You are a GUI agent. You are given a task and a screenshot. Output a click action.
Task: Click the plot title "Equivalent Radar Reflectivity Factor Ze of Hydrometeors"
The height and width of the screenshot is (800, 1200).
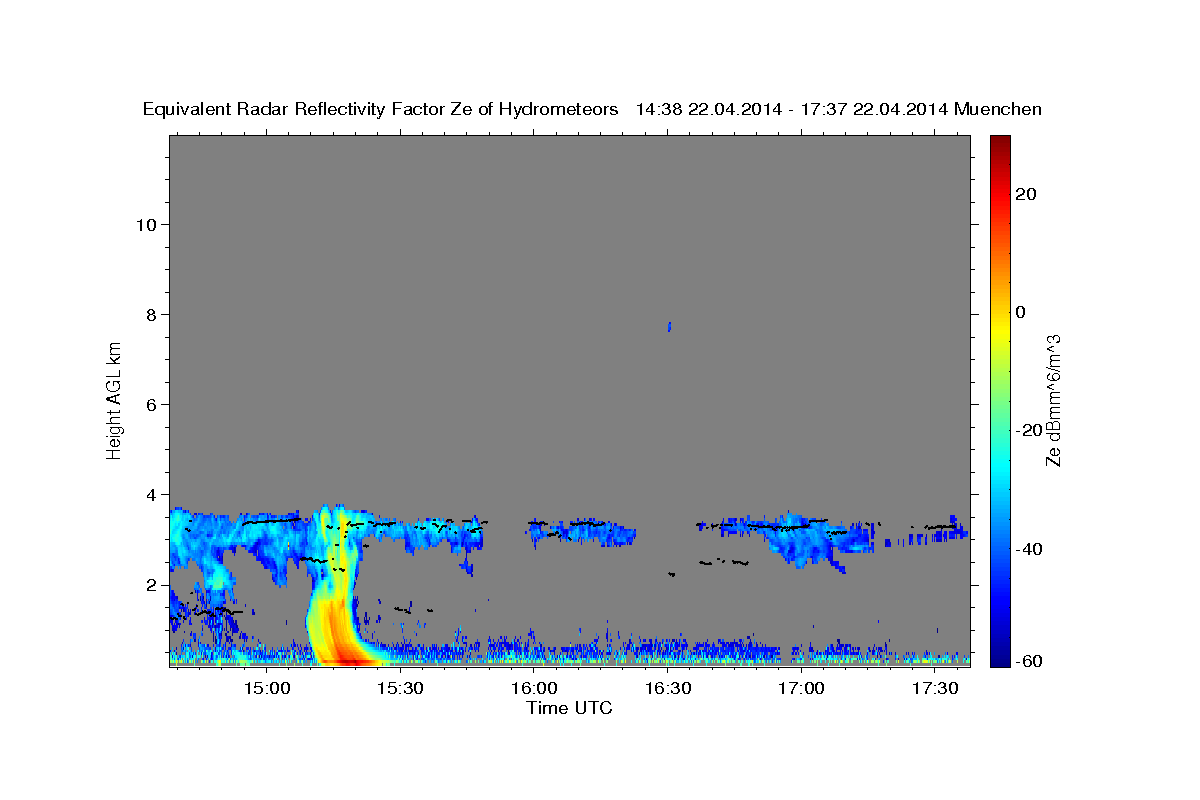click(x=380, y=110)
